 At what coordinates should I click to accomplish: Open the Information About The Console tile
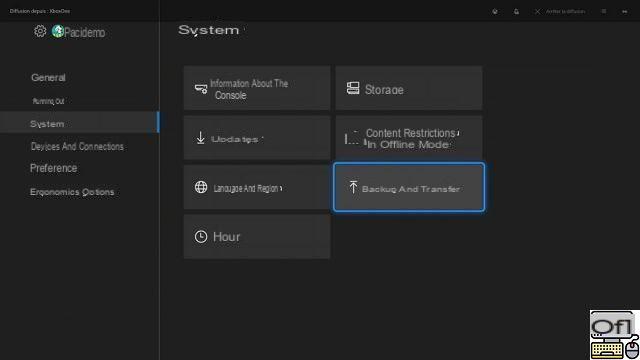pos(257,88)
